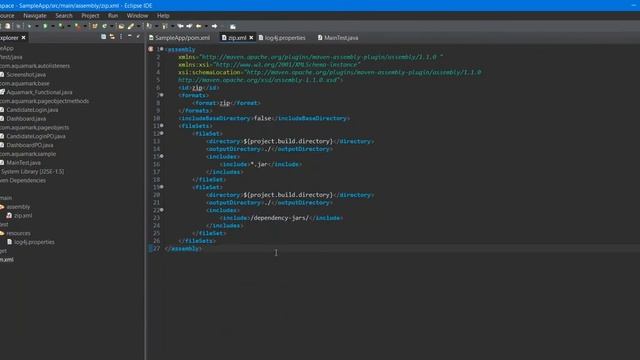Click the Run Last Tool icon with the red toolbox
Screen dimensions: 640x360
tap(77, 26)
